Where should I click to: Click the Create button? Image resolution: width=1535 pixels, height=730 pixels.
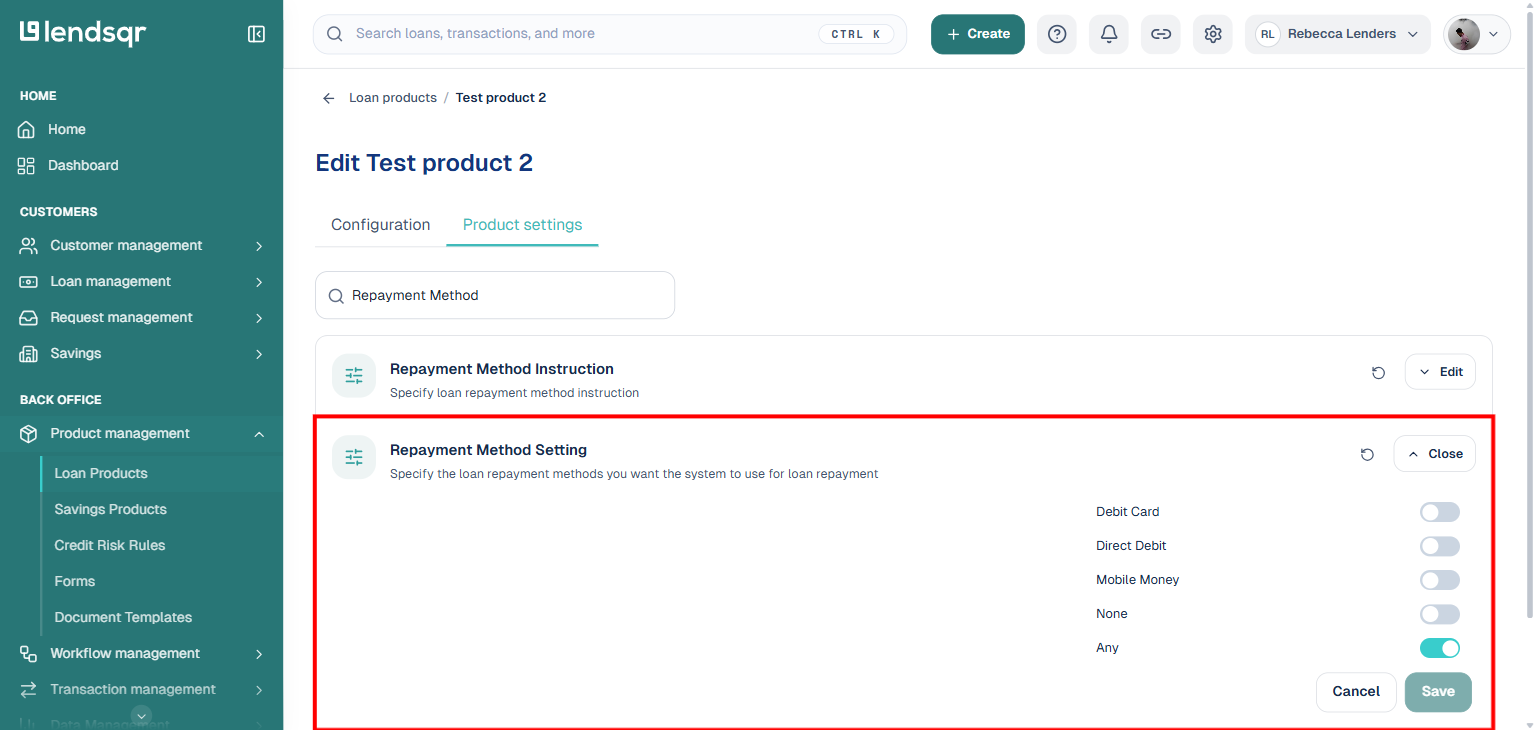point(978,34)
